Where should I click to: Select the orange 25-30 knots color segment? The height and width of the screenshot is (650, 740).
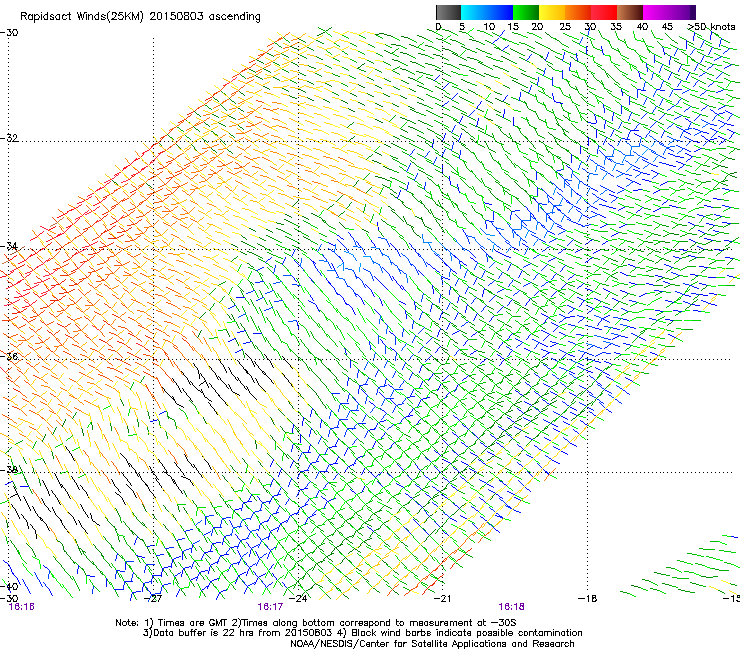point(578,12)
